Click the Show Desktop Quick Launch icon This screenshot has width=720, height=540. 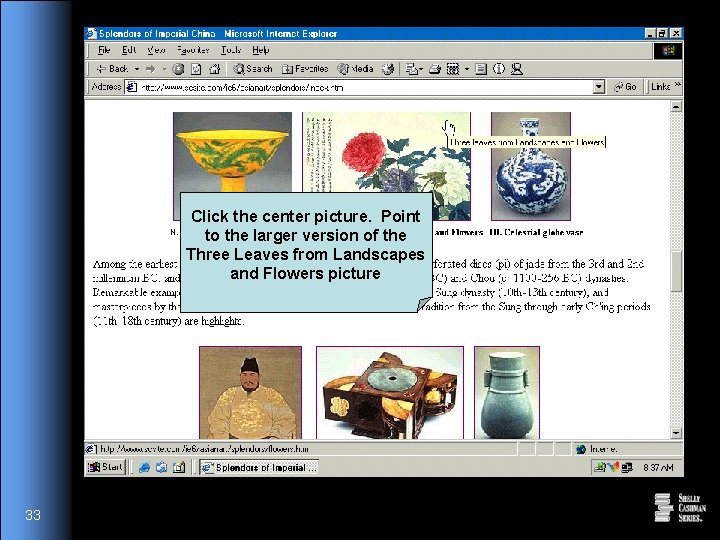point(179,467)
